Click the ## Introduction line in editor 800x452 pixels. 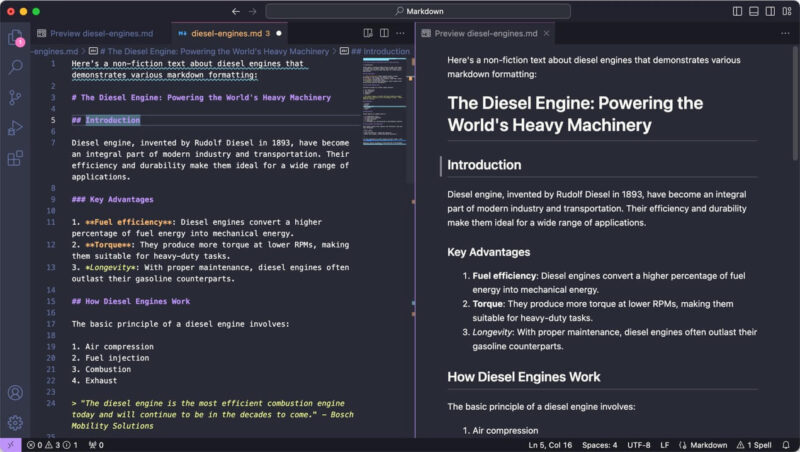(106, 120)
